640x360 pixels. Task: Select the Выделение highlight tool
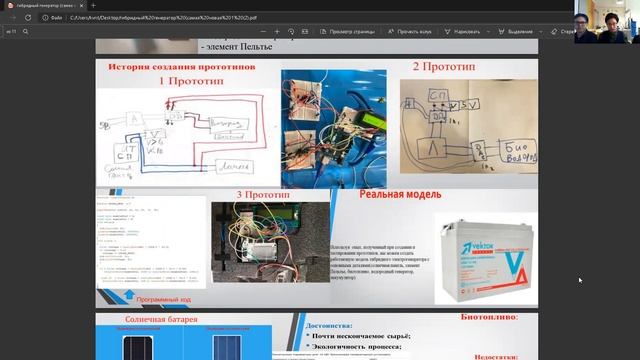(516, 31)
